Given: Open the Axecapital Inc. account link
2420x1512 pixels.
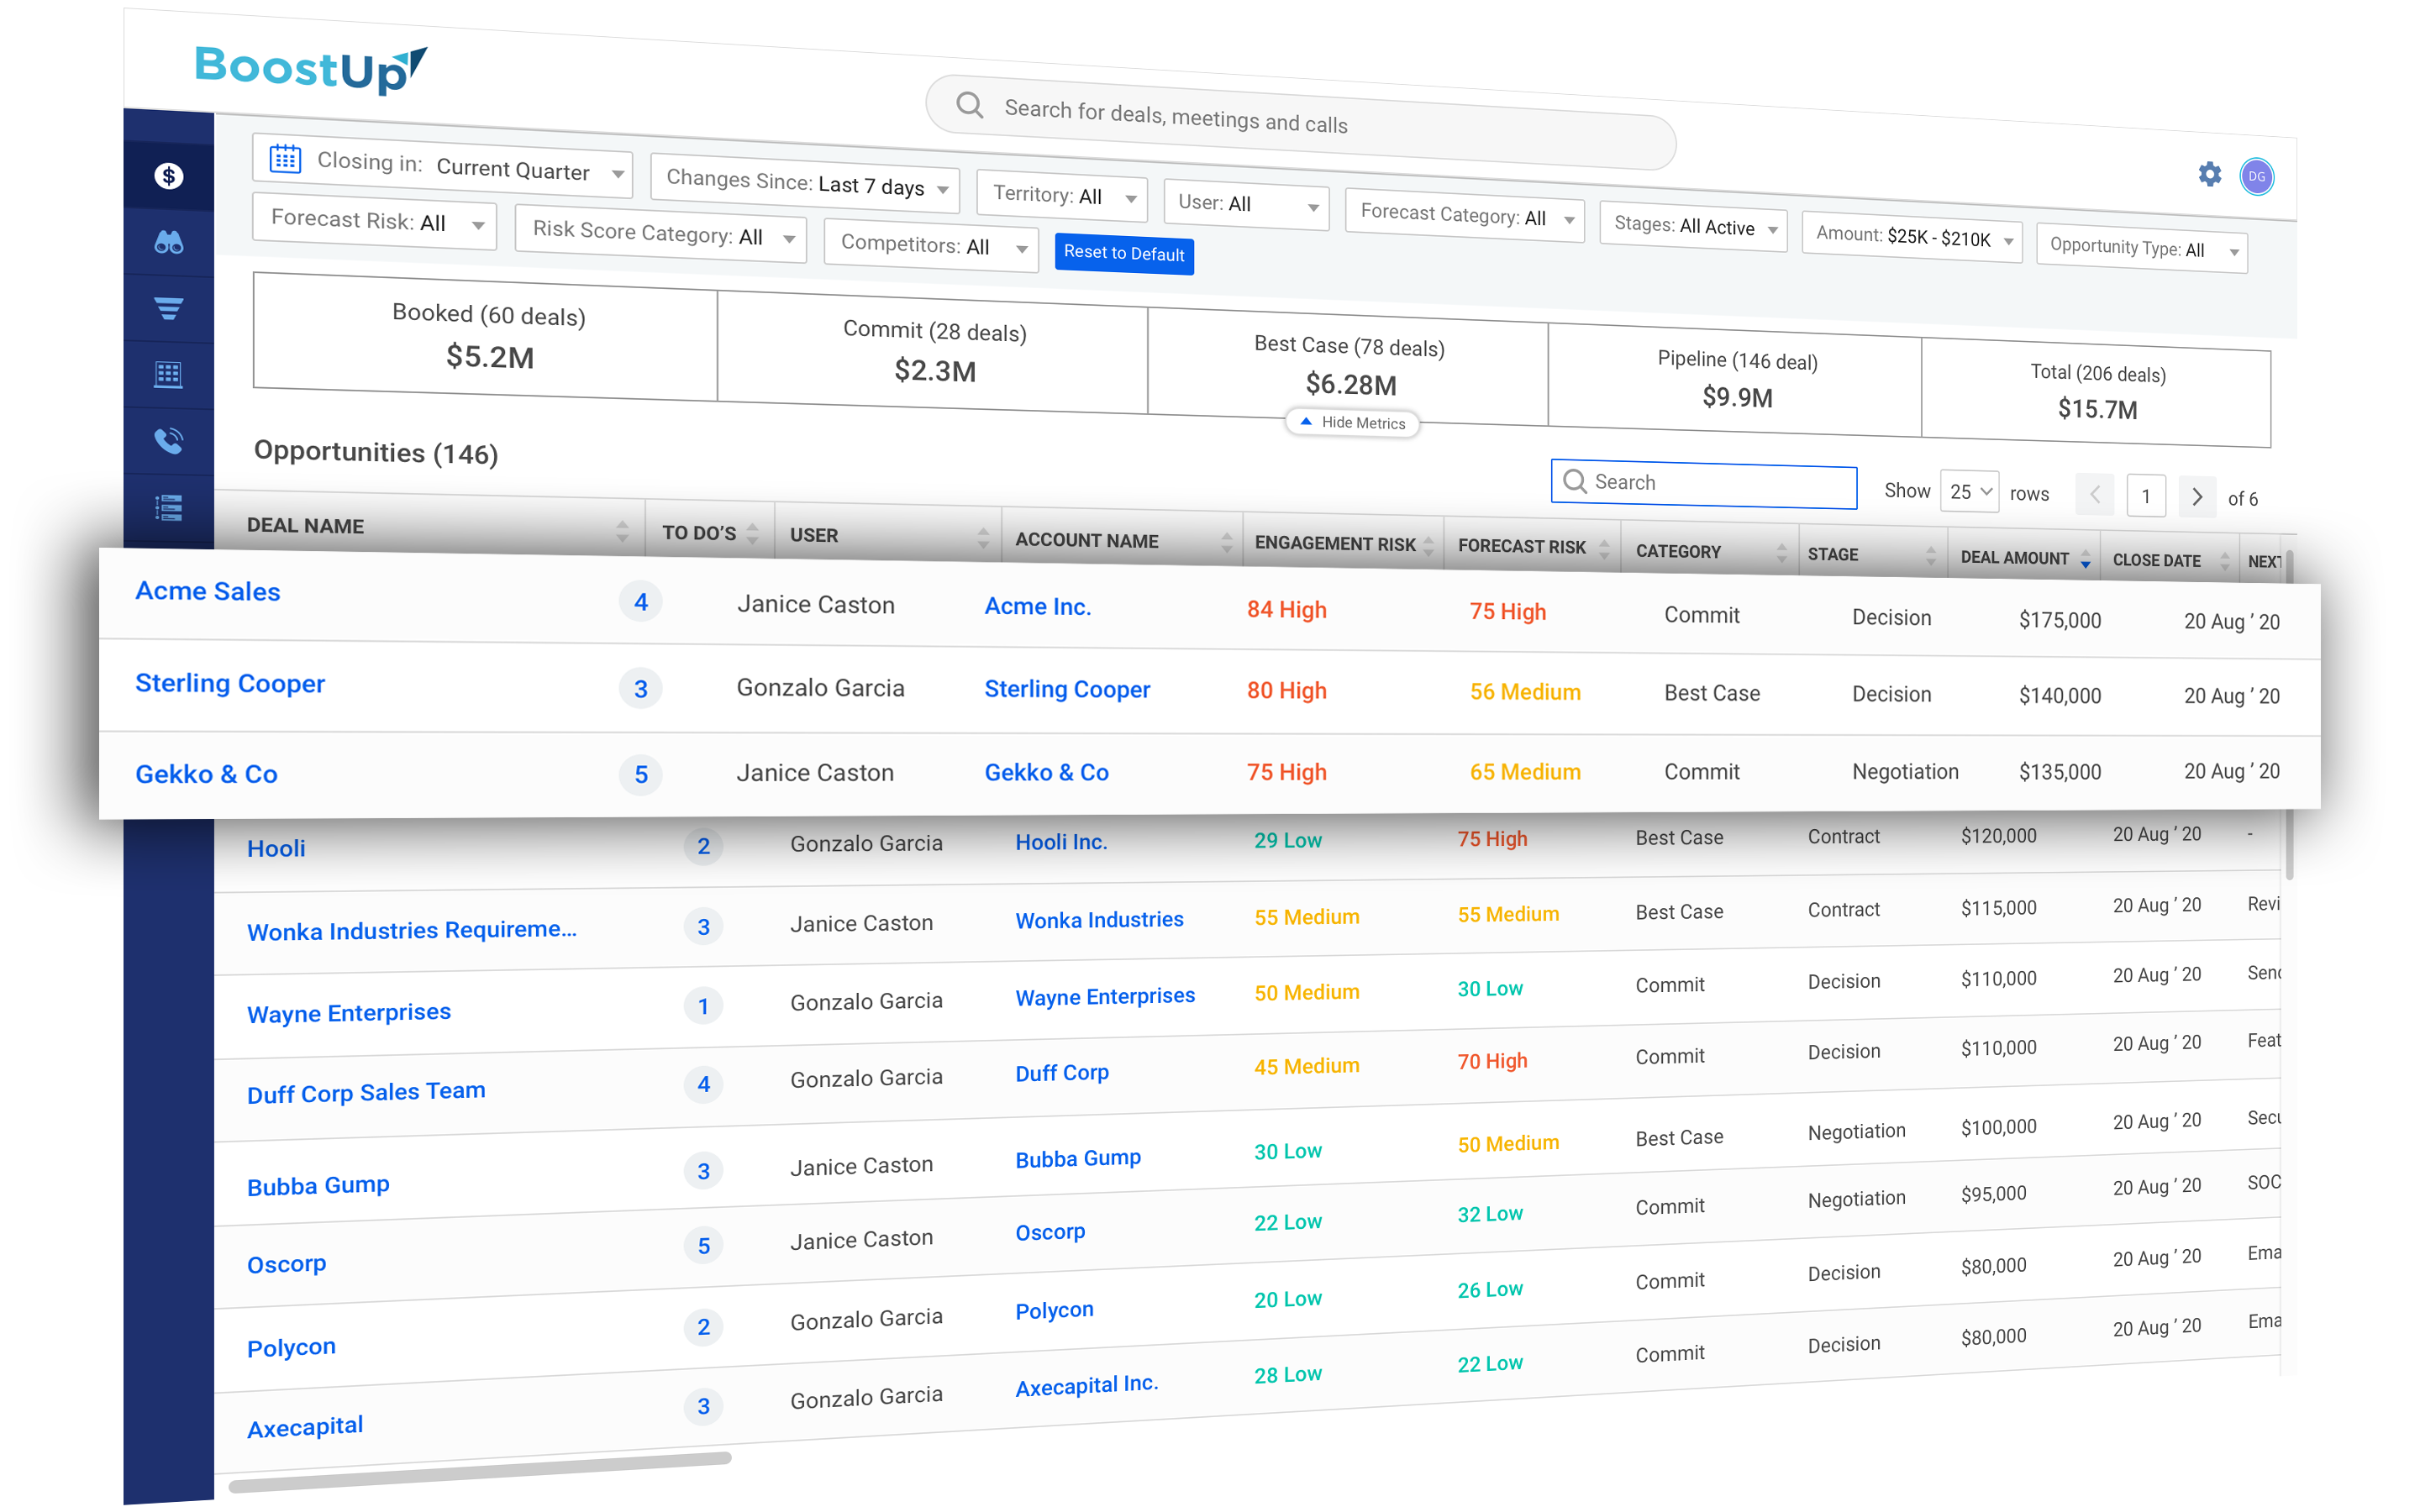Looking at the screenshot, I should (x=1087, y=1386).
